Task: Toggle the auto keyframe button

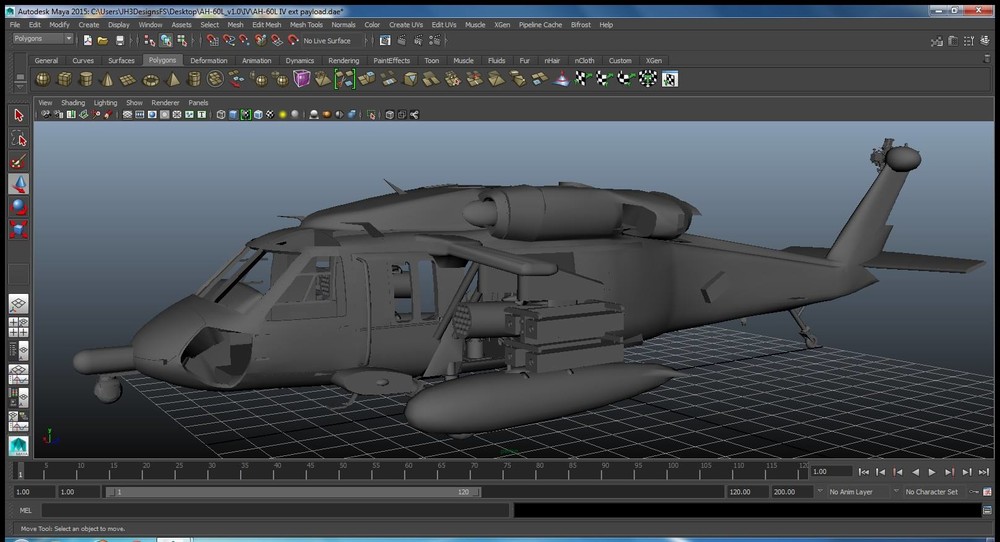Action: (x=973, y=492)
